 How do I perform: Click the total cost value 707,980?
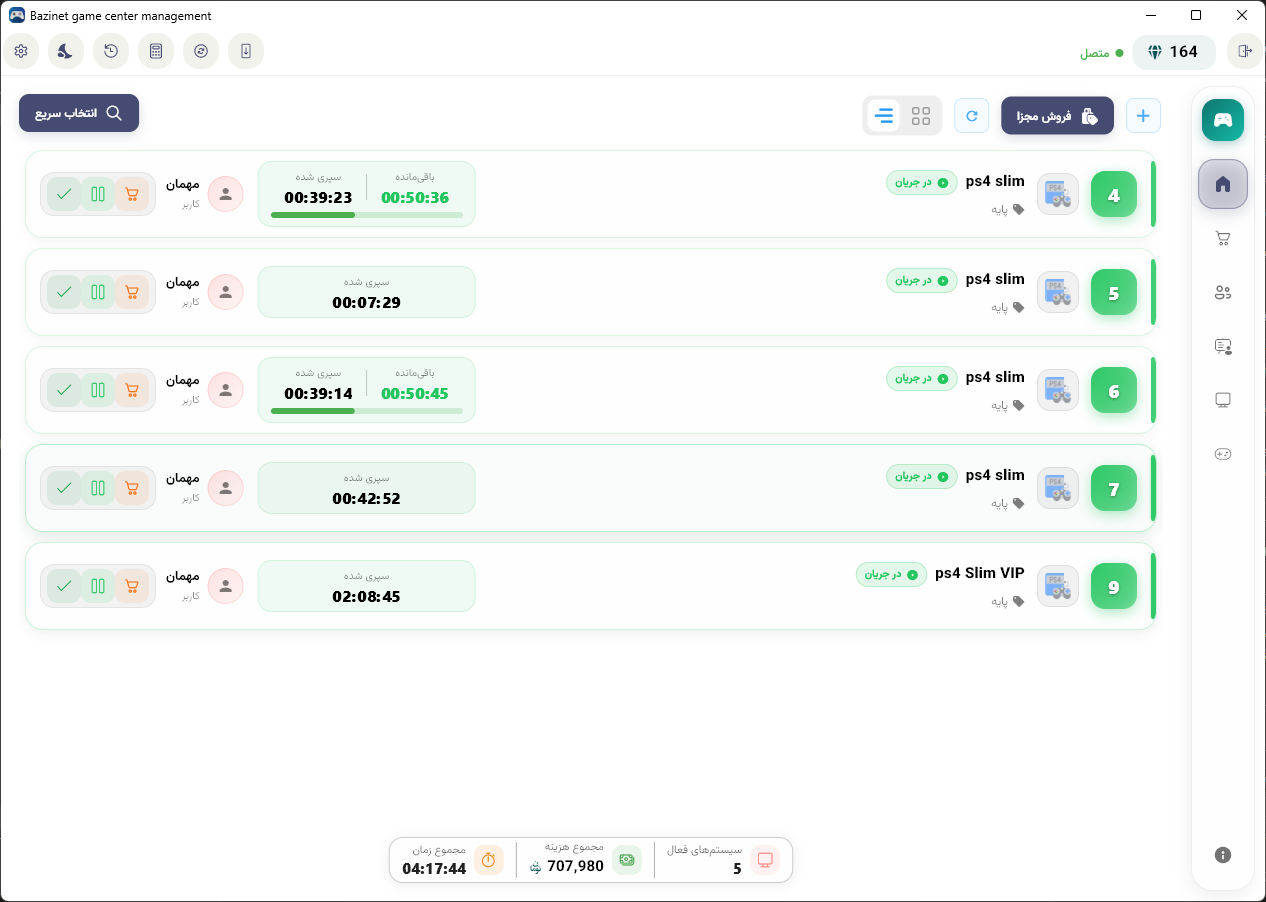coord(576,866)
